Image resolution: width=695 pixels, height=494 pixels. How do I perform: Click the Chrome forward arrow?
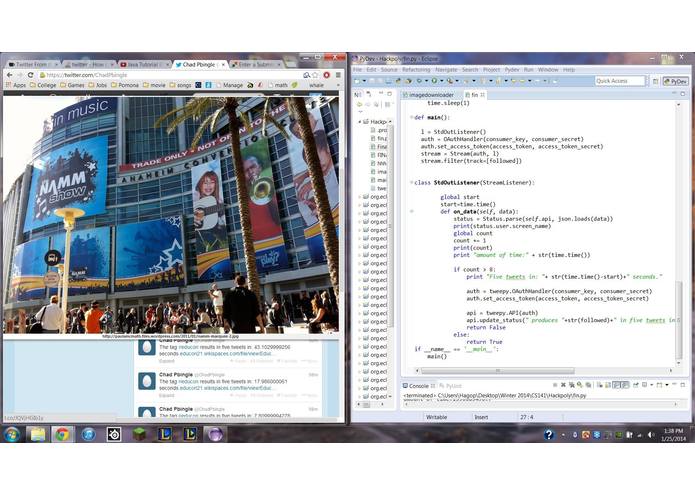(20, 75)
